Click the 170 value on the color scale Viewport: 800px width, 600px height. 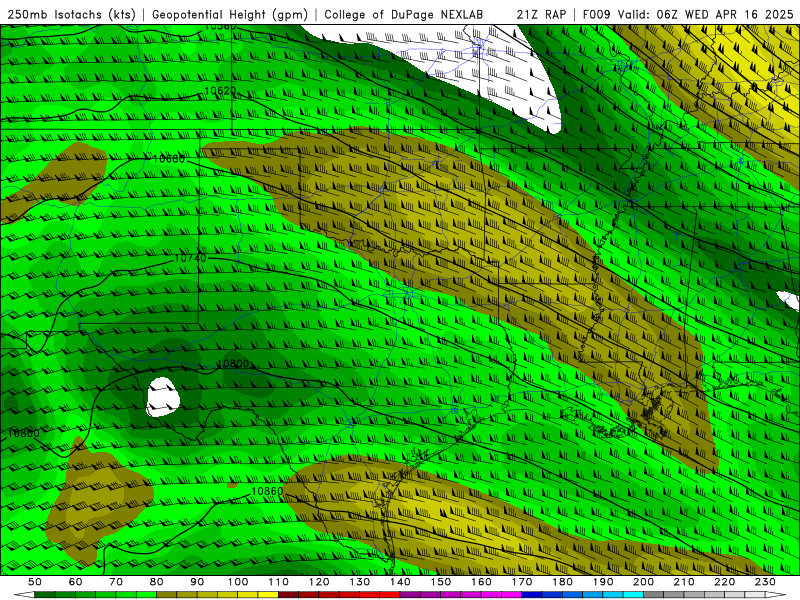point(522,582)
